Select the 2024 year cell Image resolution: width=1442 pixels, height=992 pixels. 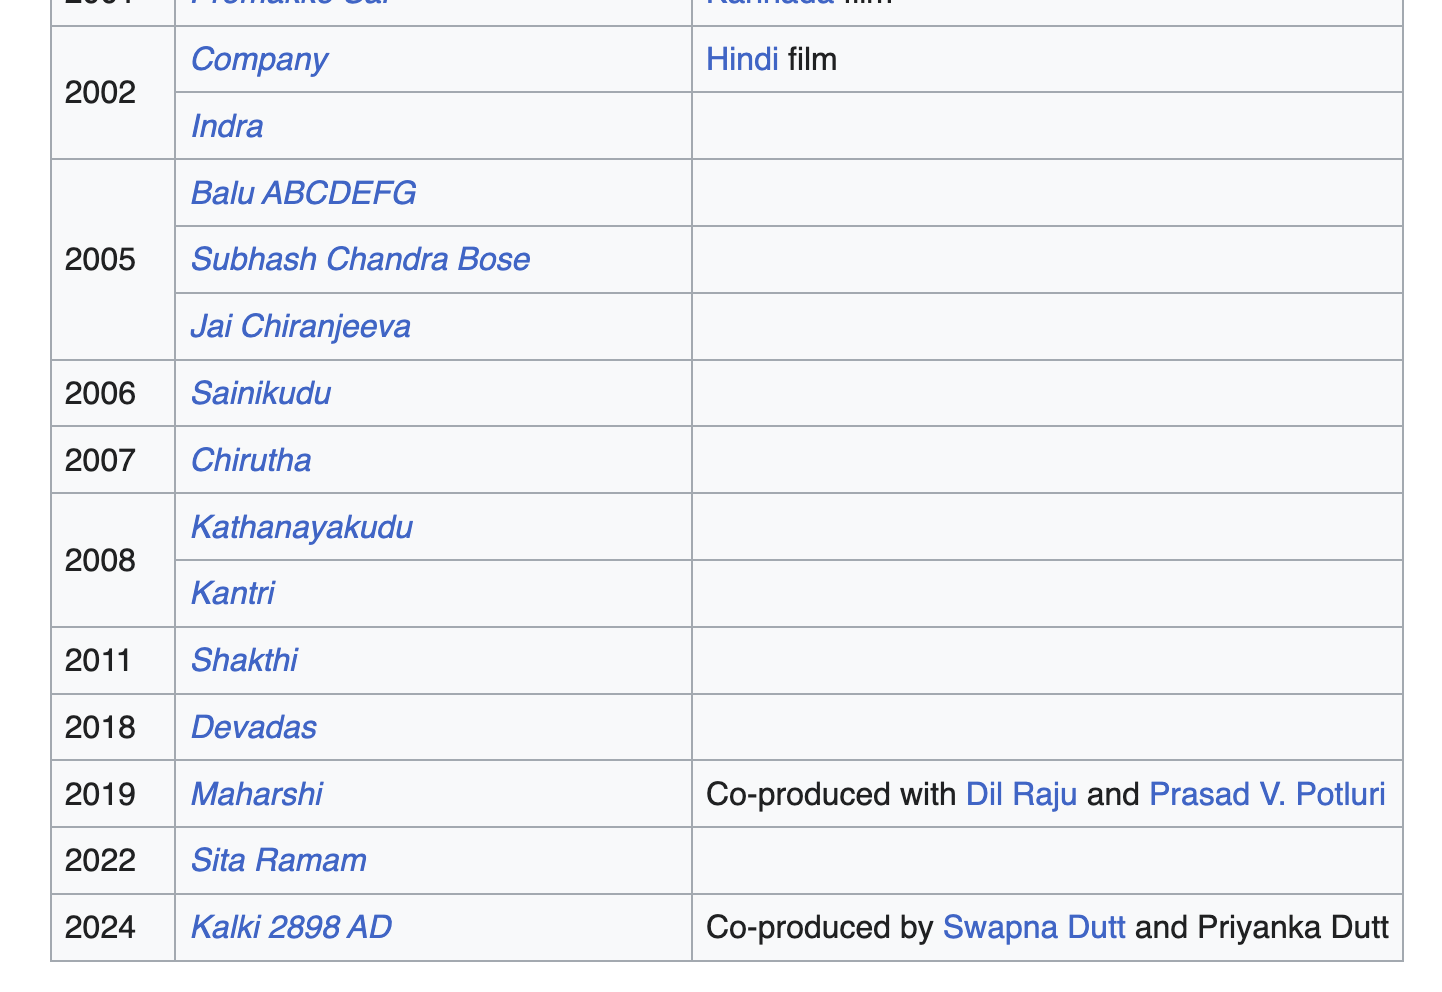point(100,928)
